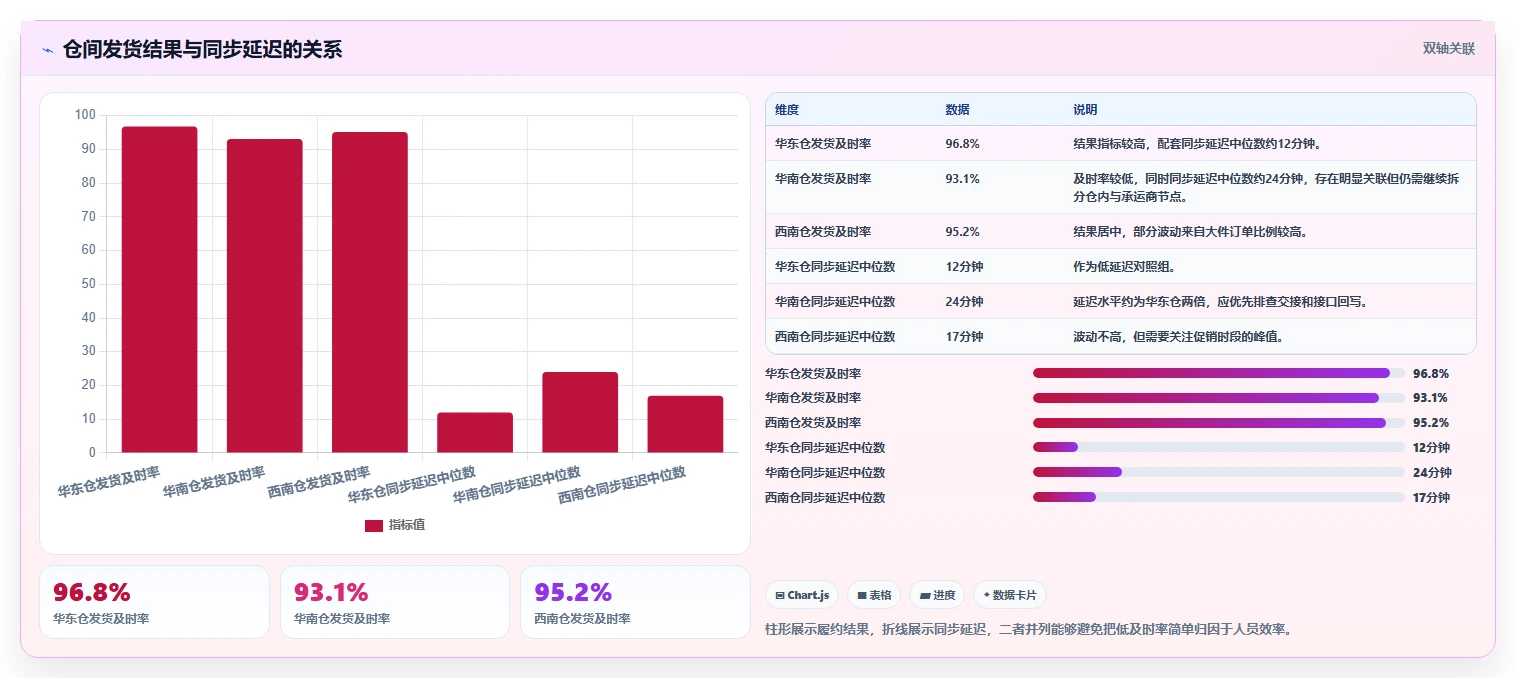Select the 93.1% 华南仓发货及时率 KPI card

tap(395, 602)
